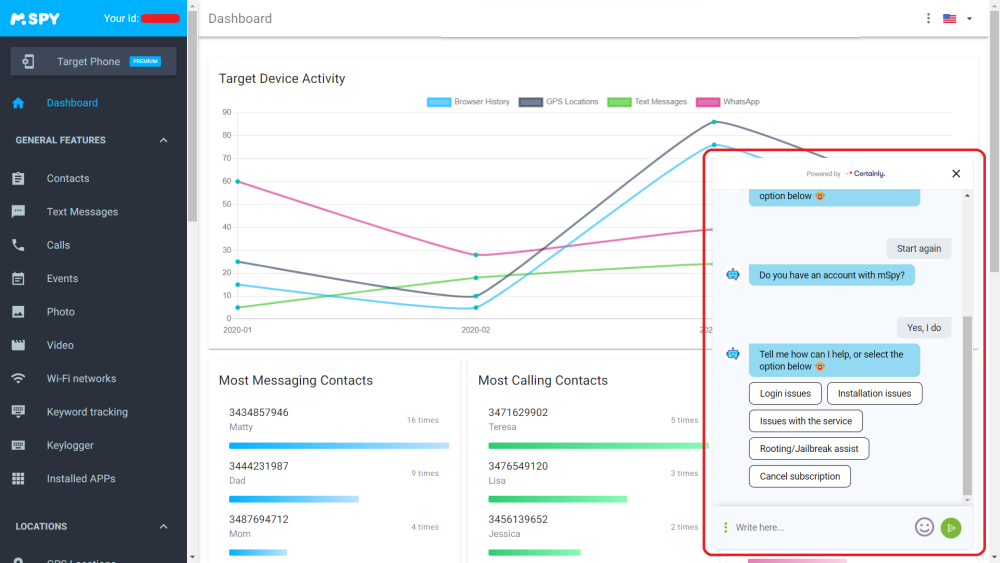
Task: Click the chat scrollbar thumb
Action: tap(967, 406)
